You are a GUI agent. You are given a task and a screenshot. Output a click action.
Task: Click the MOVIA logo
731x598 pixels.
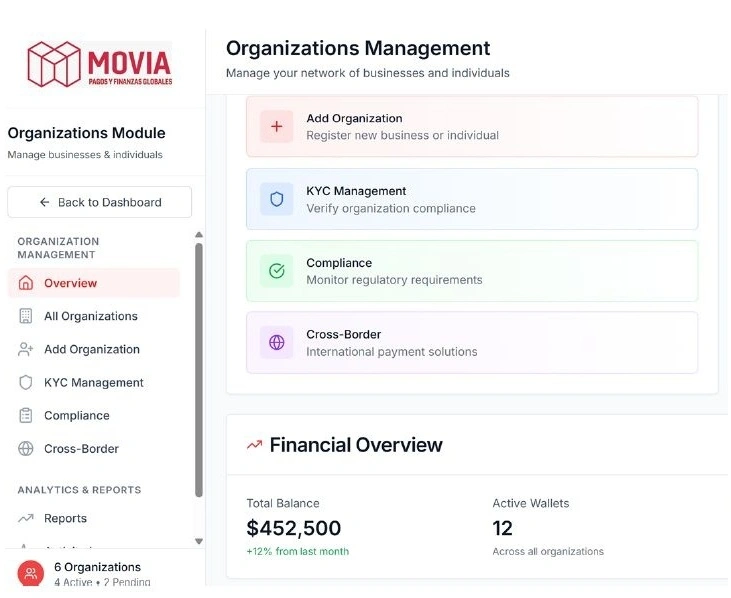(x=100, y=64)
